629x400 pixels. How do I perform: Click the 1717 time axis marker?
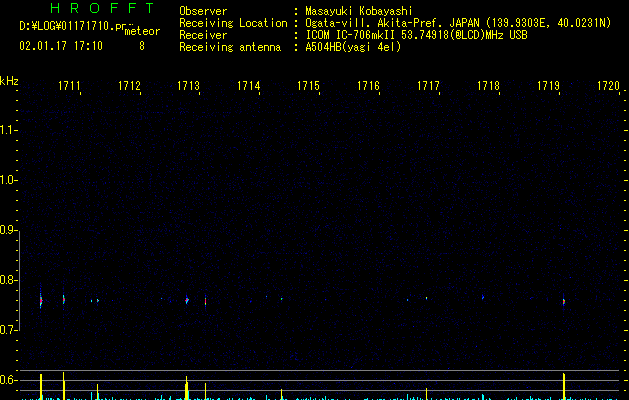click(428, 86)
